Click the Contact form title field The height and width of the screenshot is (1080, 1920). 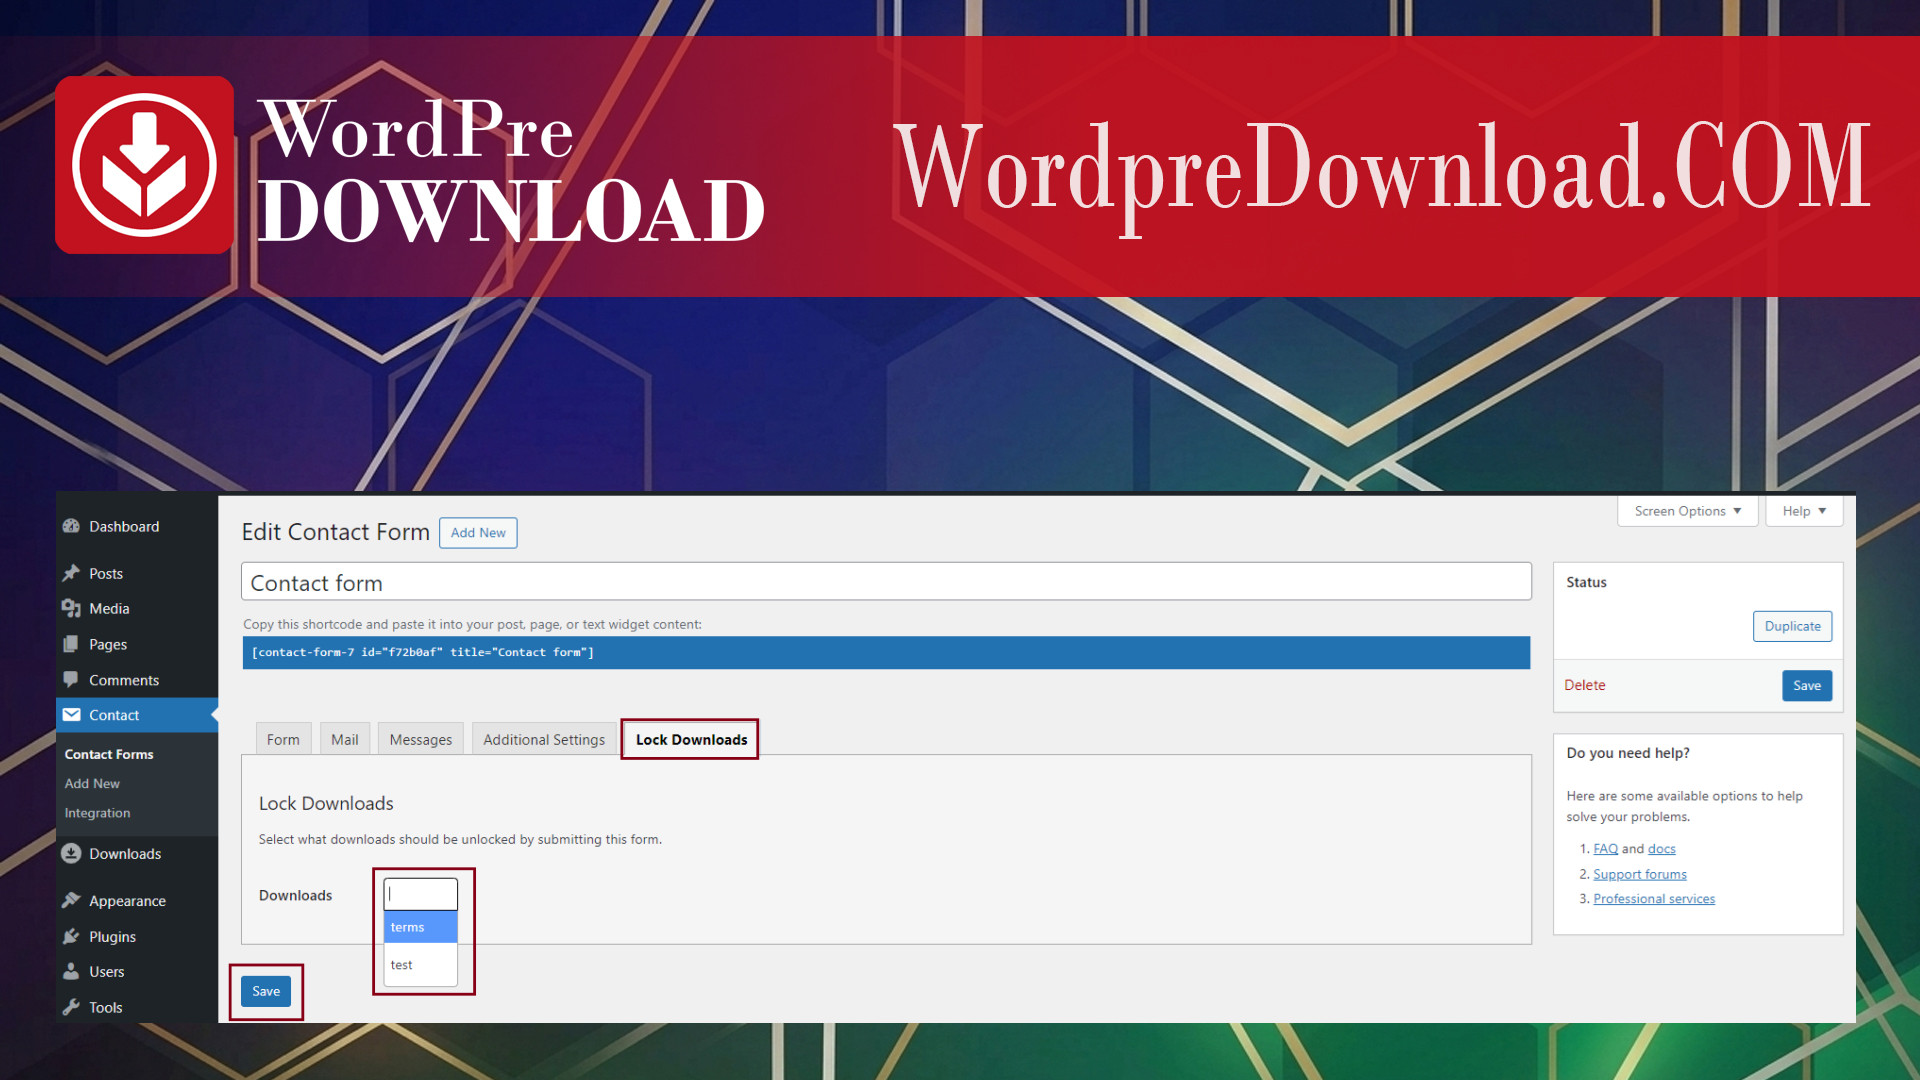pos(886,582)
